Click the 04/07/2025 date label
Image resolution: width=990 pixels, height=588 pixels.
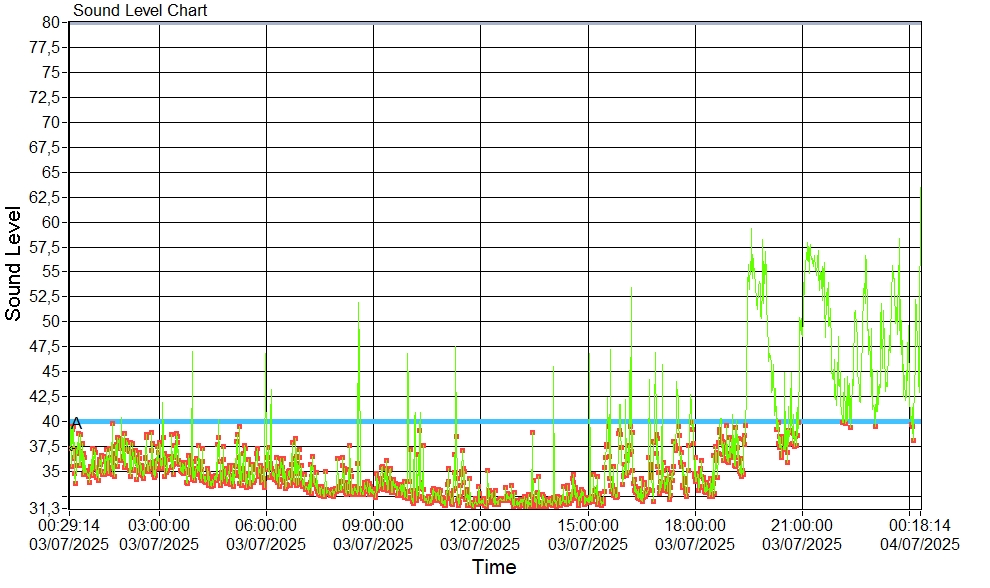point(920,544)
